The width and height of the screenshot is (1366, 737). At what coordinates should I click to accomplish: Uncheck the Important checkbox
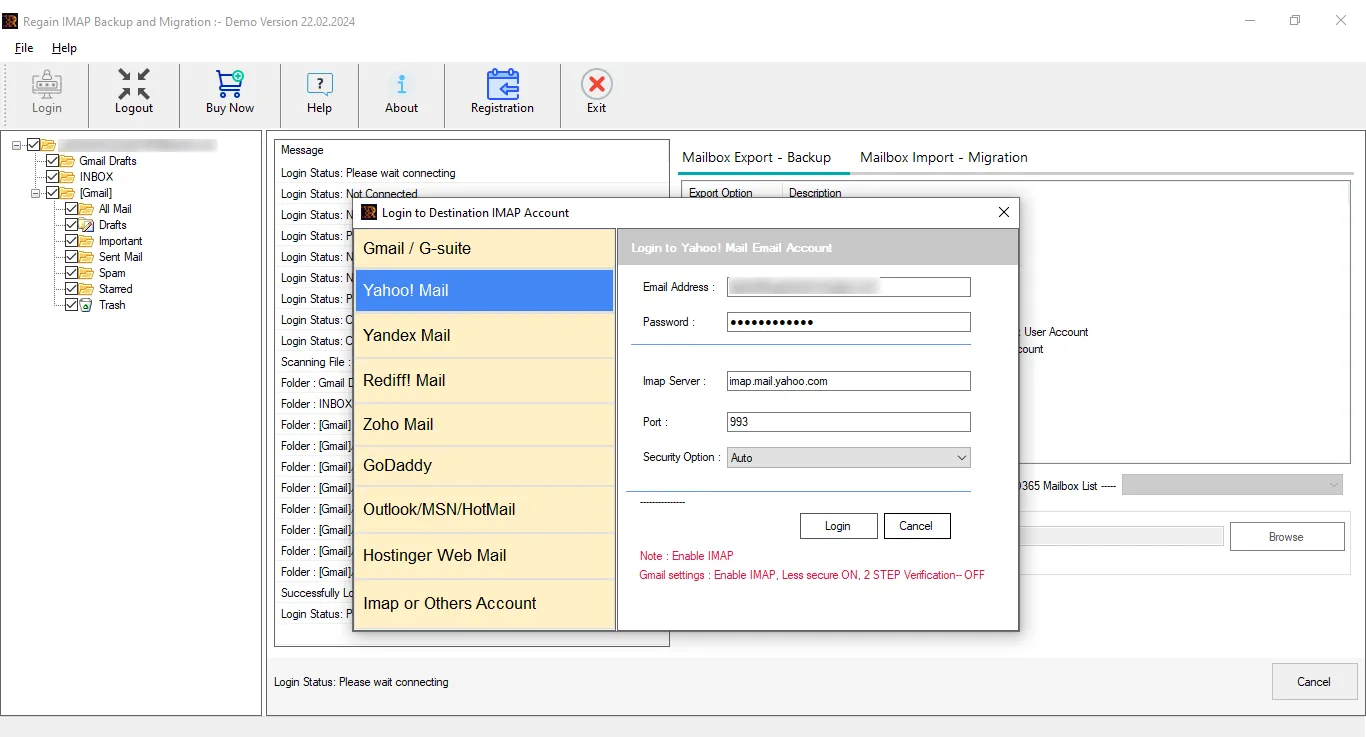71,241
